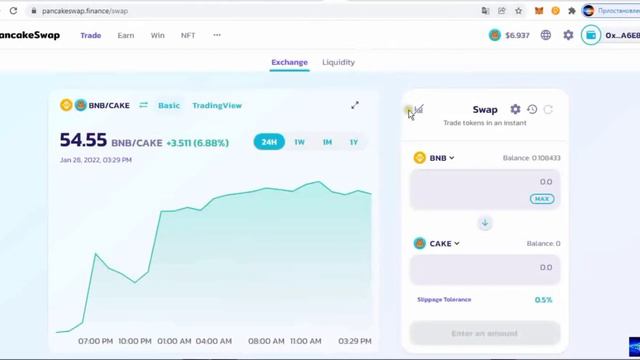Select the 1Y chart timeframe
Viewport: 640px width, 360px height.
pyautogui.click(x=353, y=142)
